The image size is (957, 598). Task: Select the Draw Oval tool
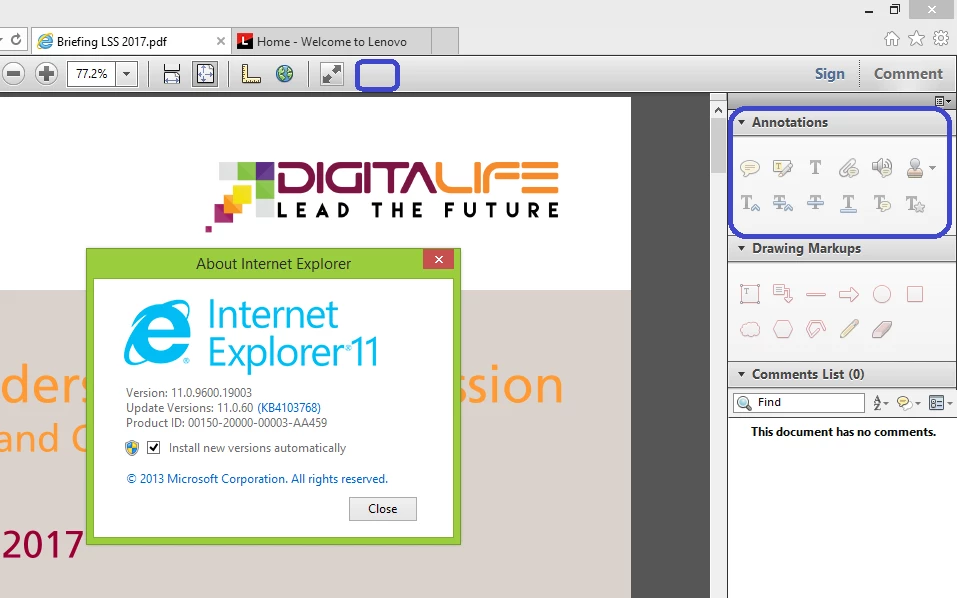(x=882, y=294)
